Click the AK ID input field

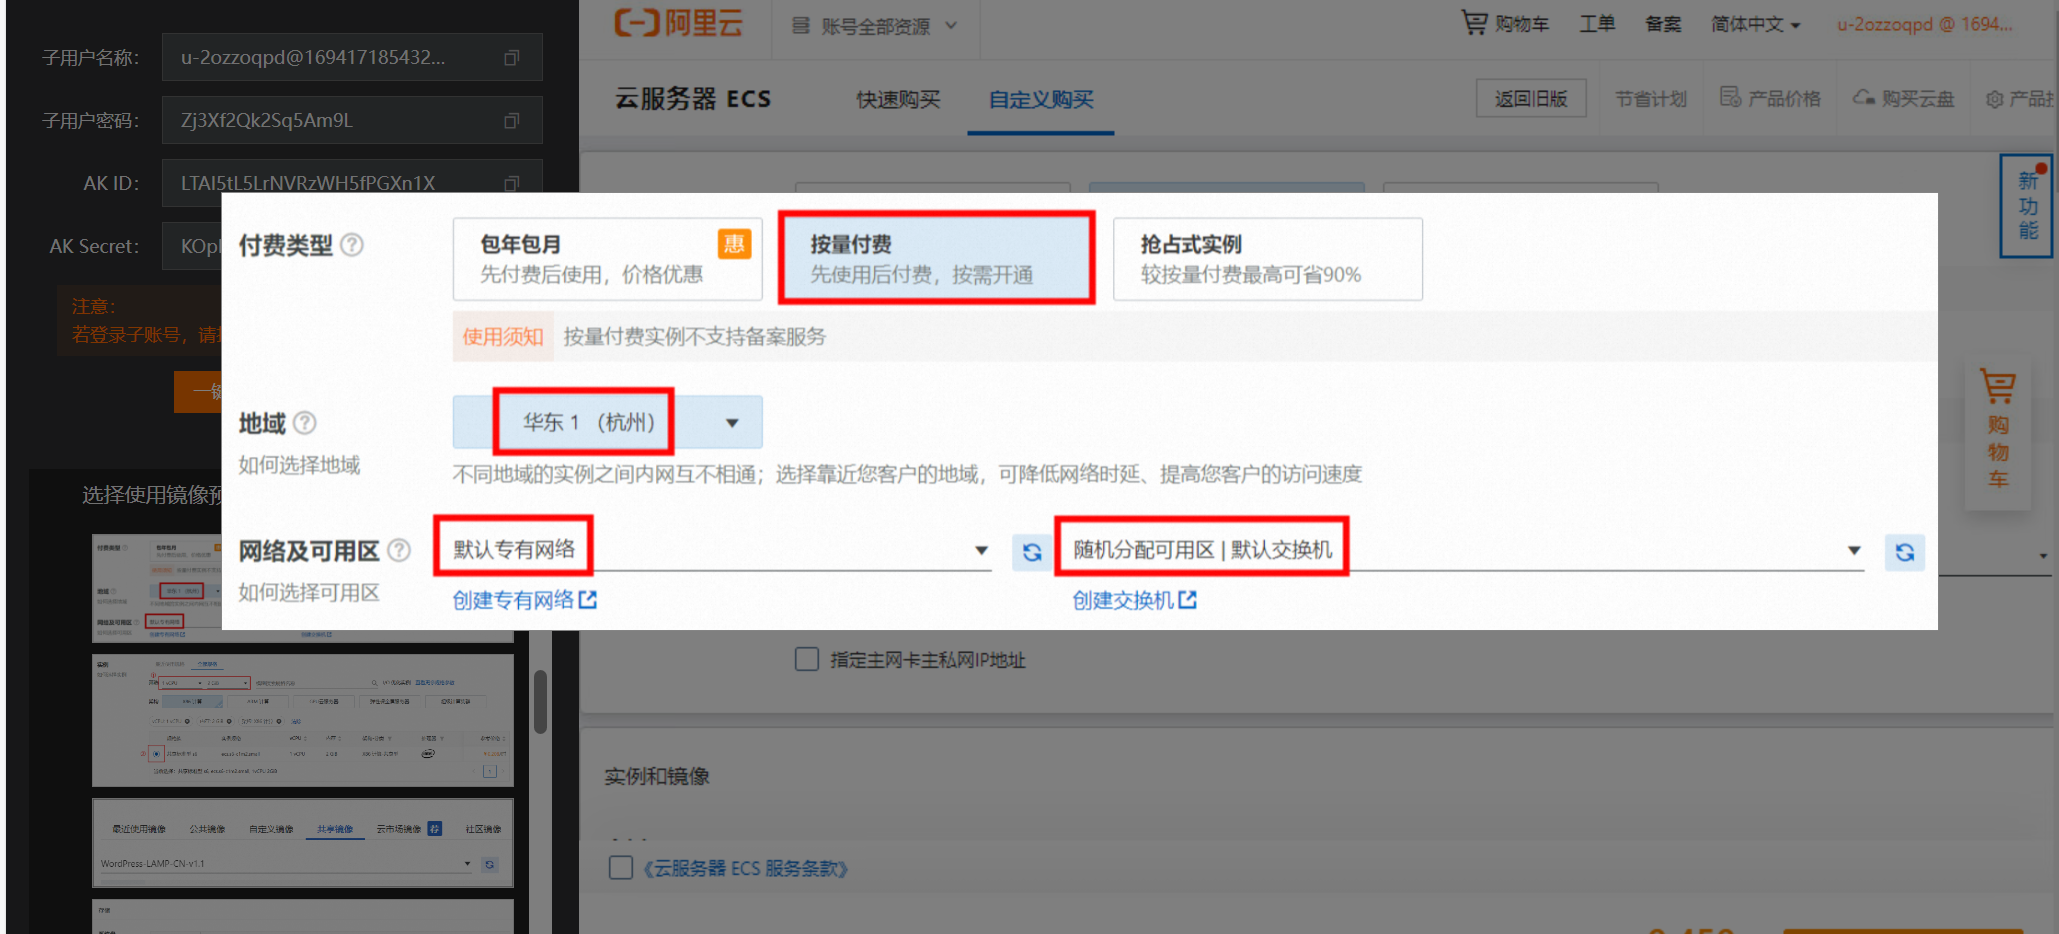(x=352, y=177)
